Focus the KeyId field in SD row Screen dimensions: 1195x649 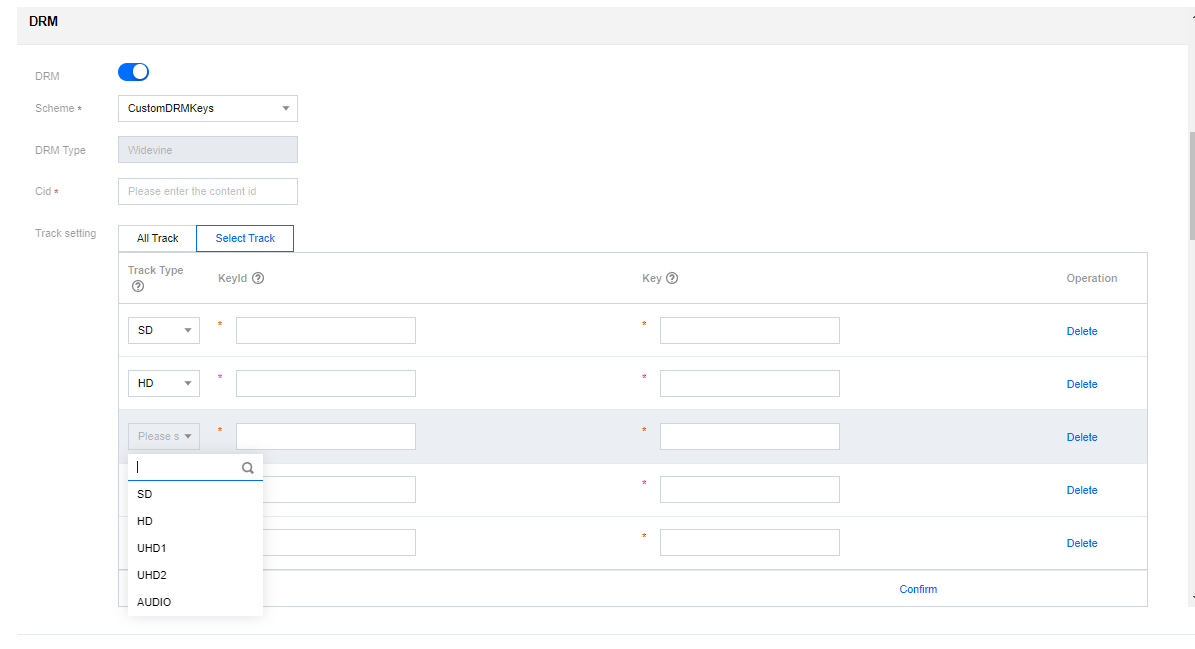(x=325, y=331)
